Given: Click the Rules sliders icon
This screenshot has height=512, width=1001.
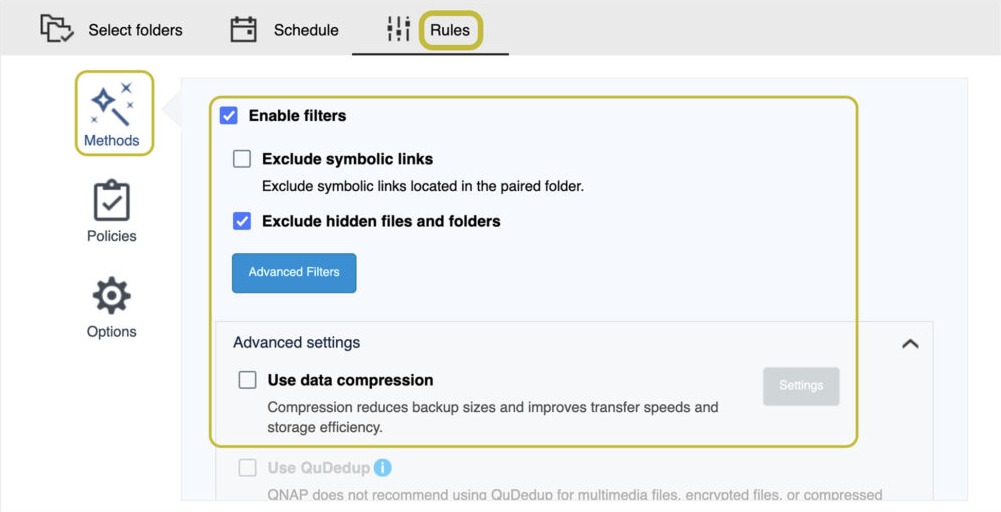Looking at the screenshot, I should [x=398, y=29].
